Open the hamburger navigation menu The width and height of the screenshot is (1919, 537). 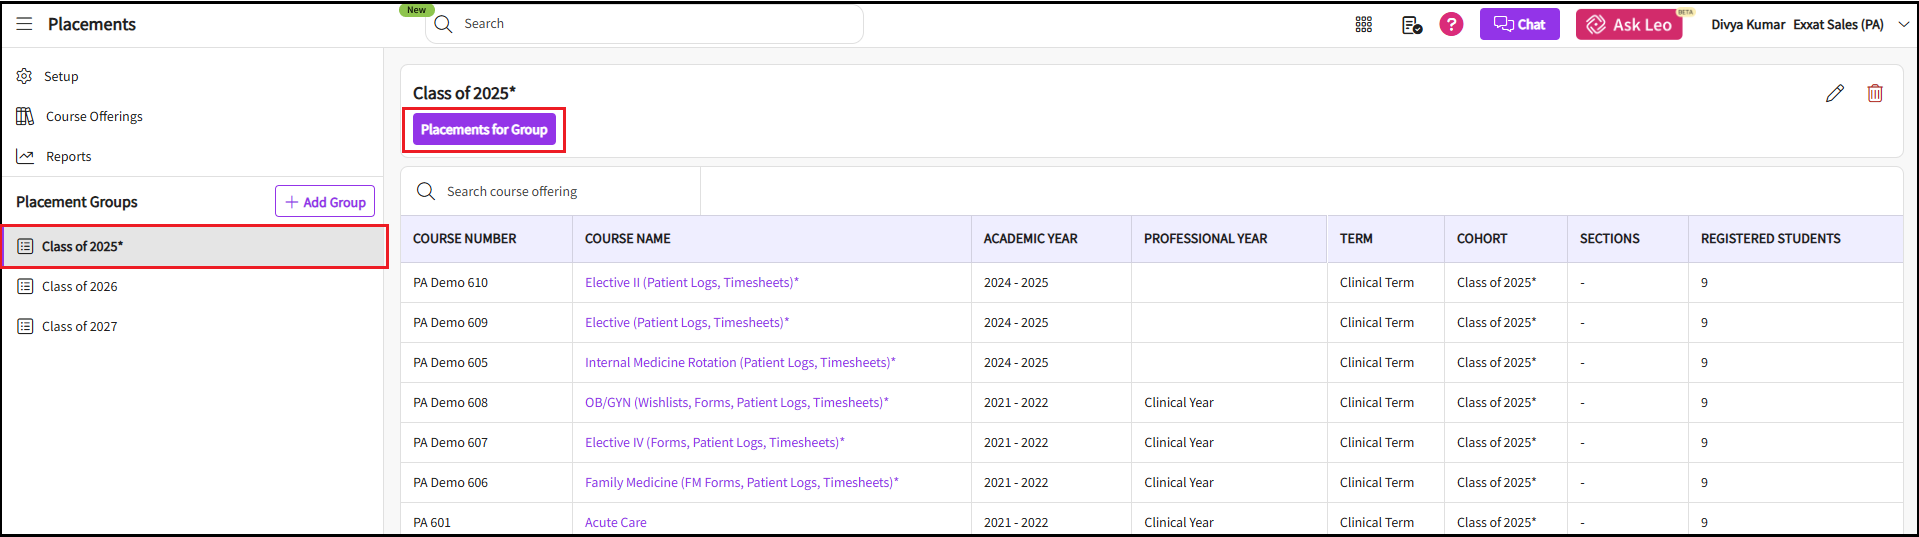[x=24, y=24]
